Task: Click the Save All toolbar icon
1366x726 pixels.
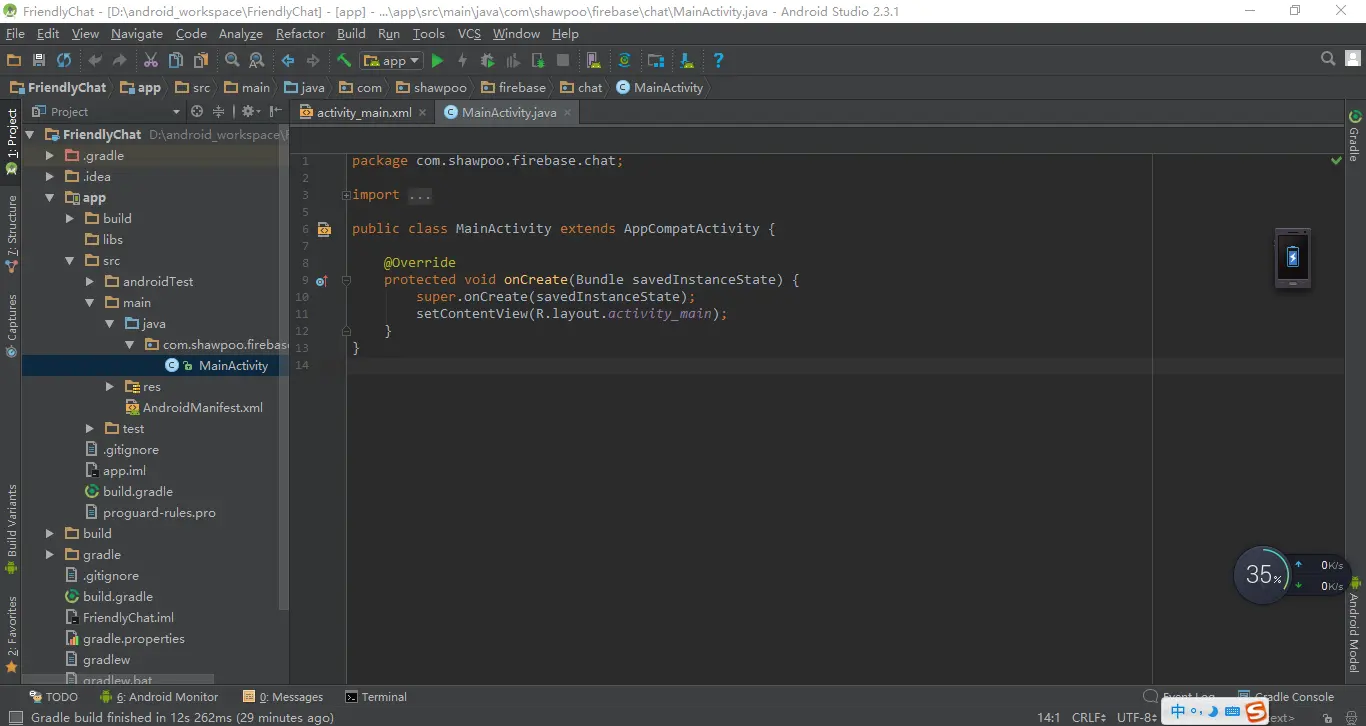Action: coord(39,61)
